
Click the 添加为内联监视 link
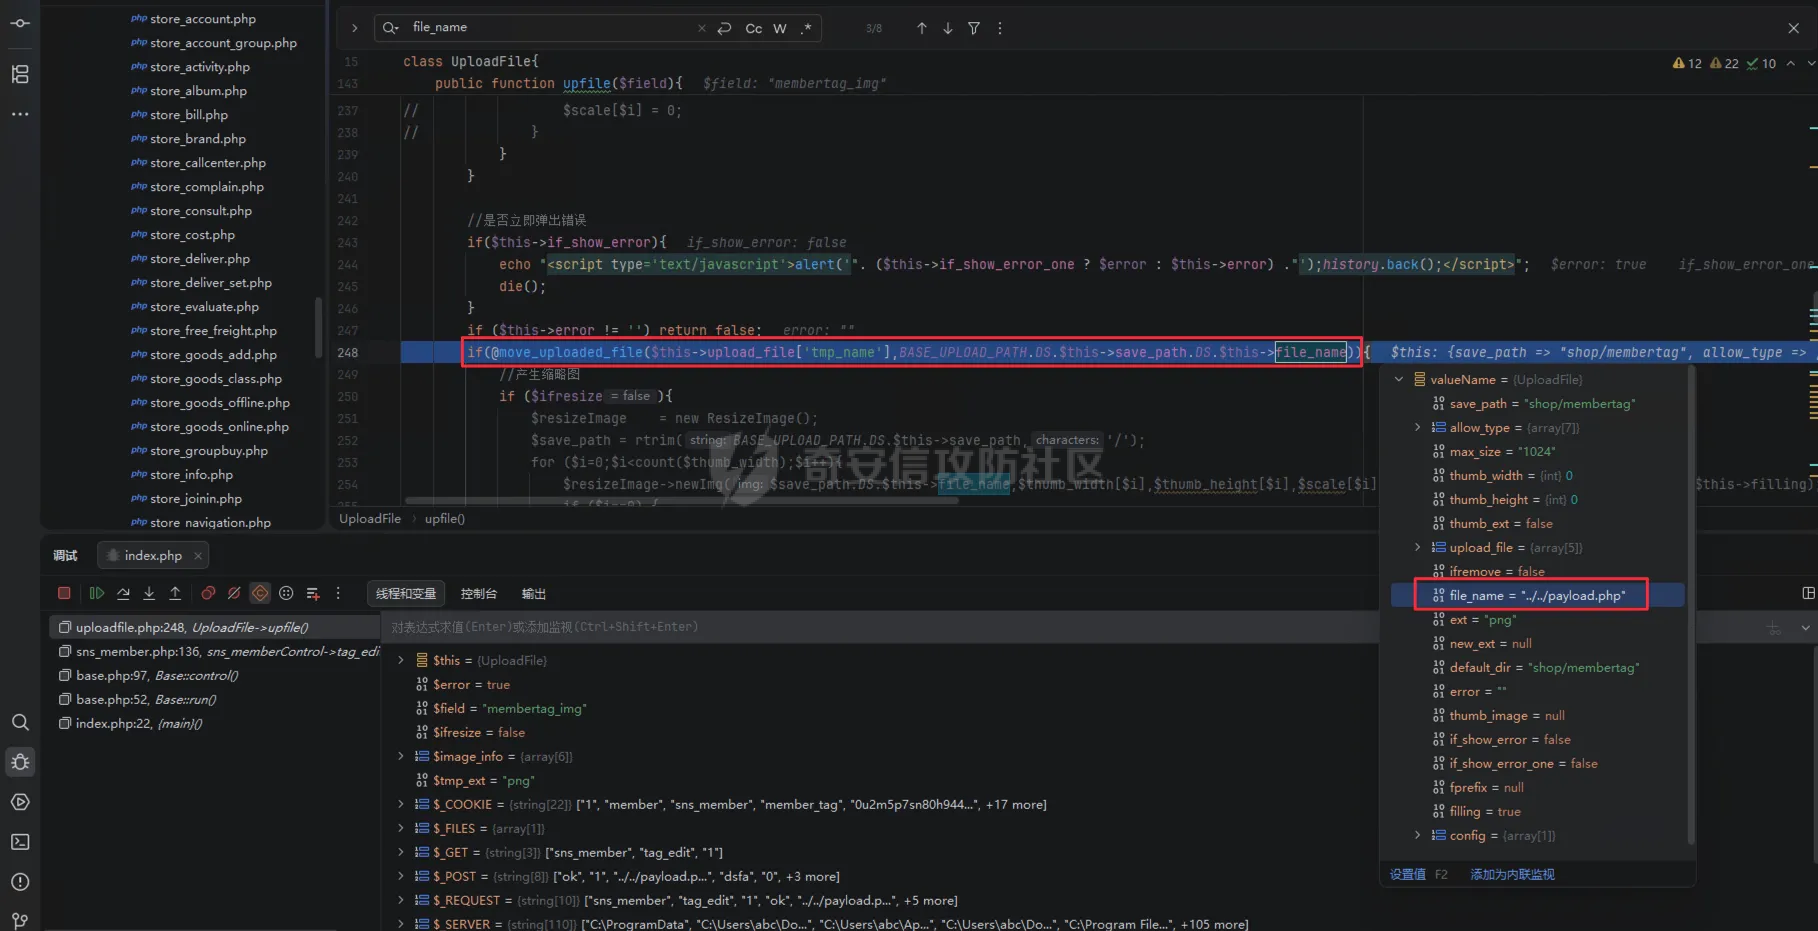pyautogui.click(x=1512, y=874)
